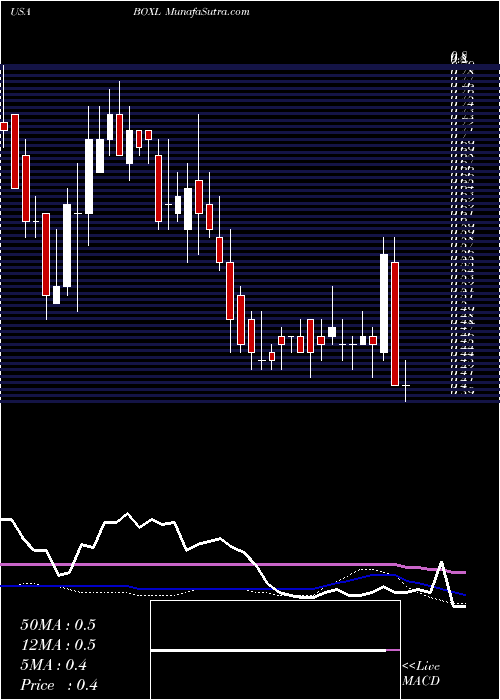Click the <<Live MACD label

421,674
